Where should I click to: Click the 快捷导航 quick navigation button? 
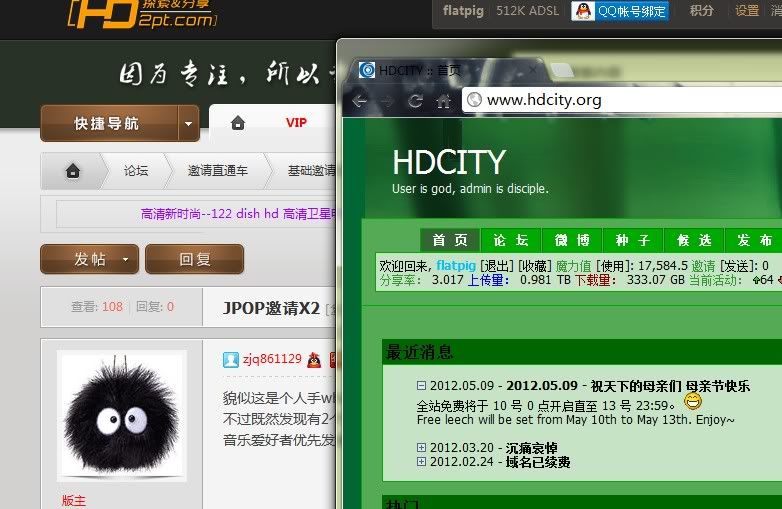109,123
